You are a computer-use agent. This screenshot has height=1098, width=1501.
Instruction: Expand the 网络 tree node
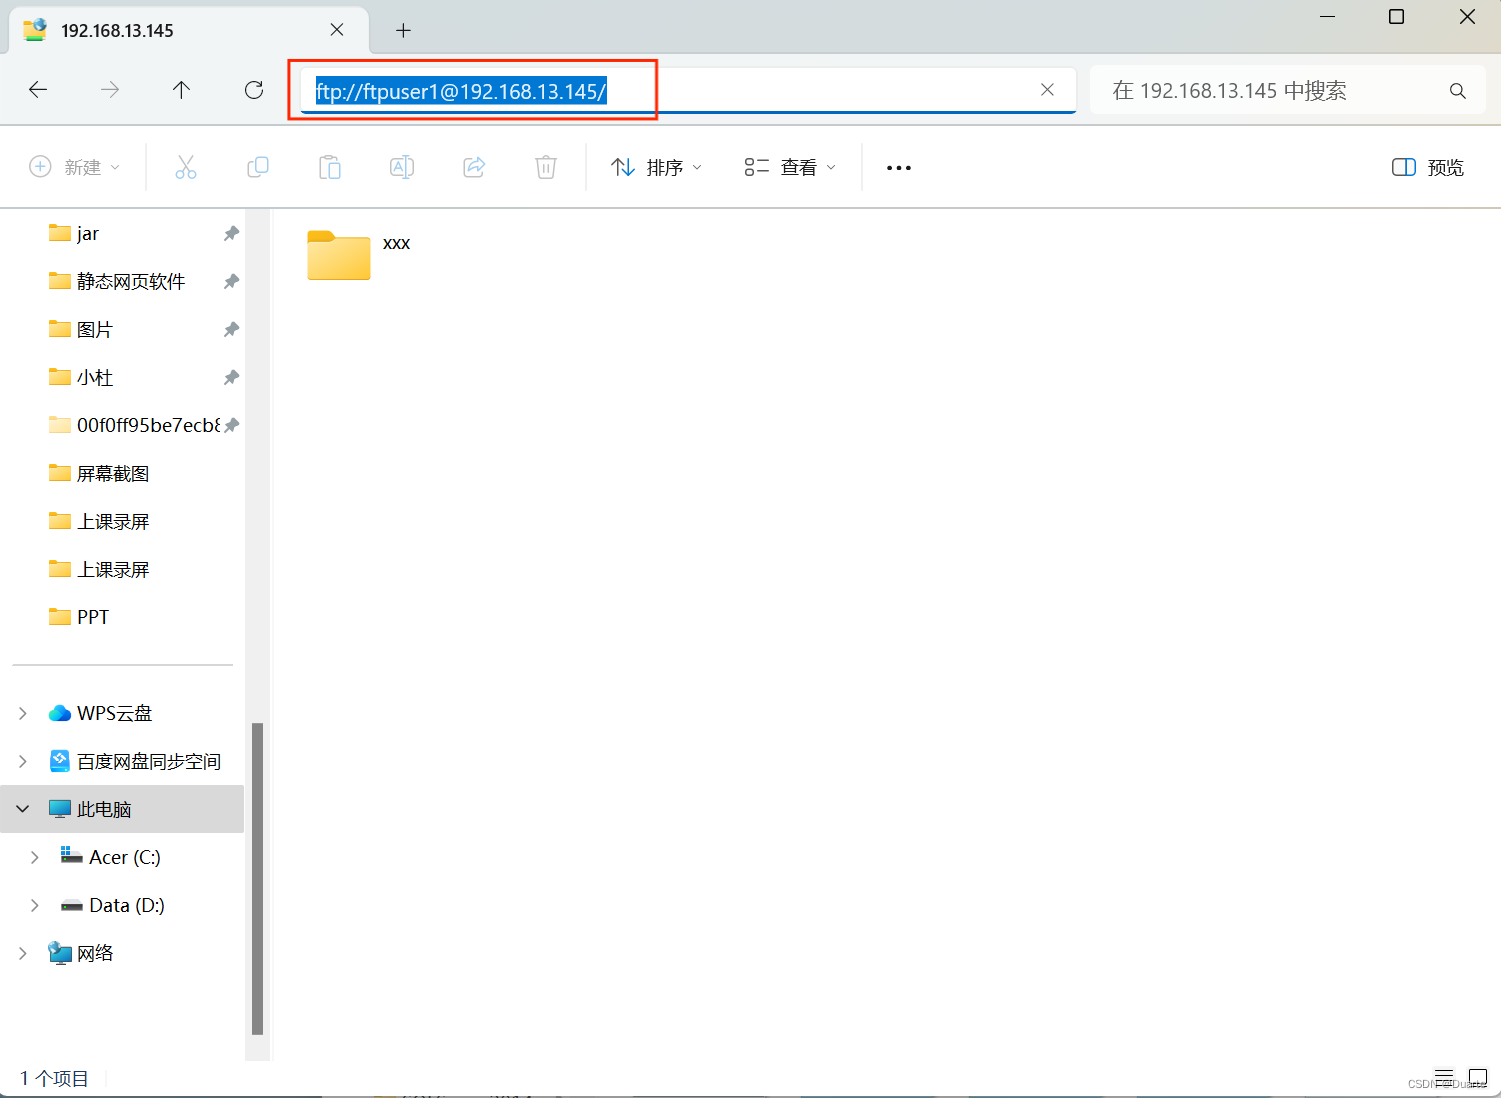[x=23, y=953]
